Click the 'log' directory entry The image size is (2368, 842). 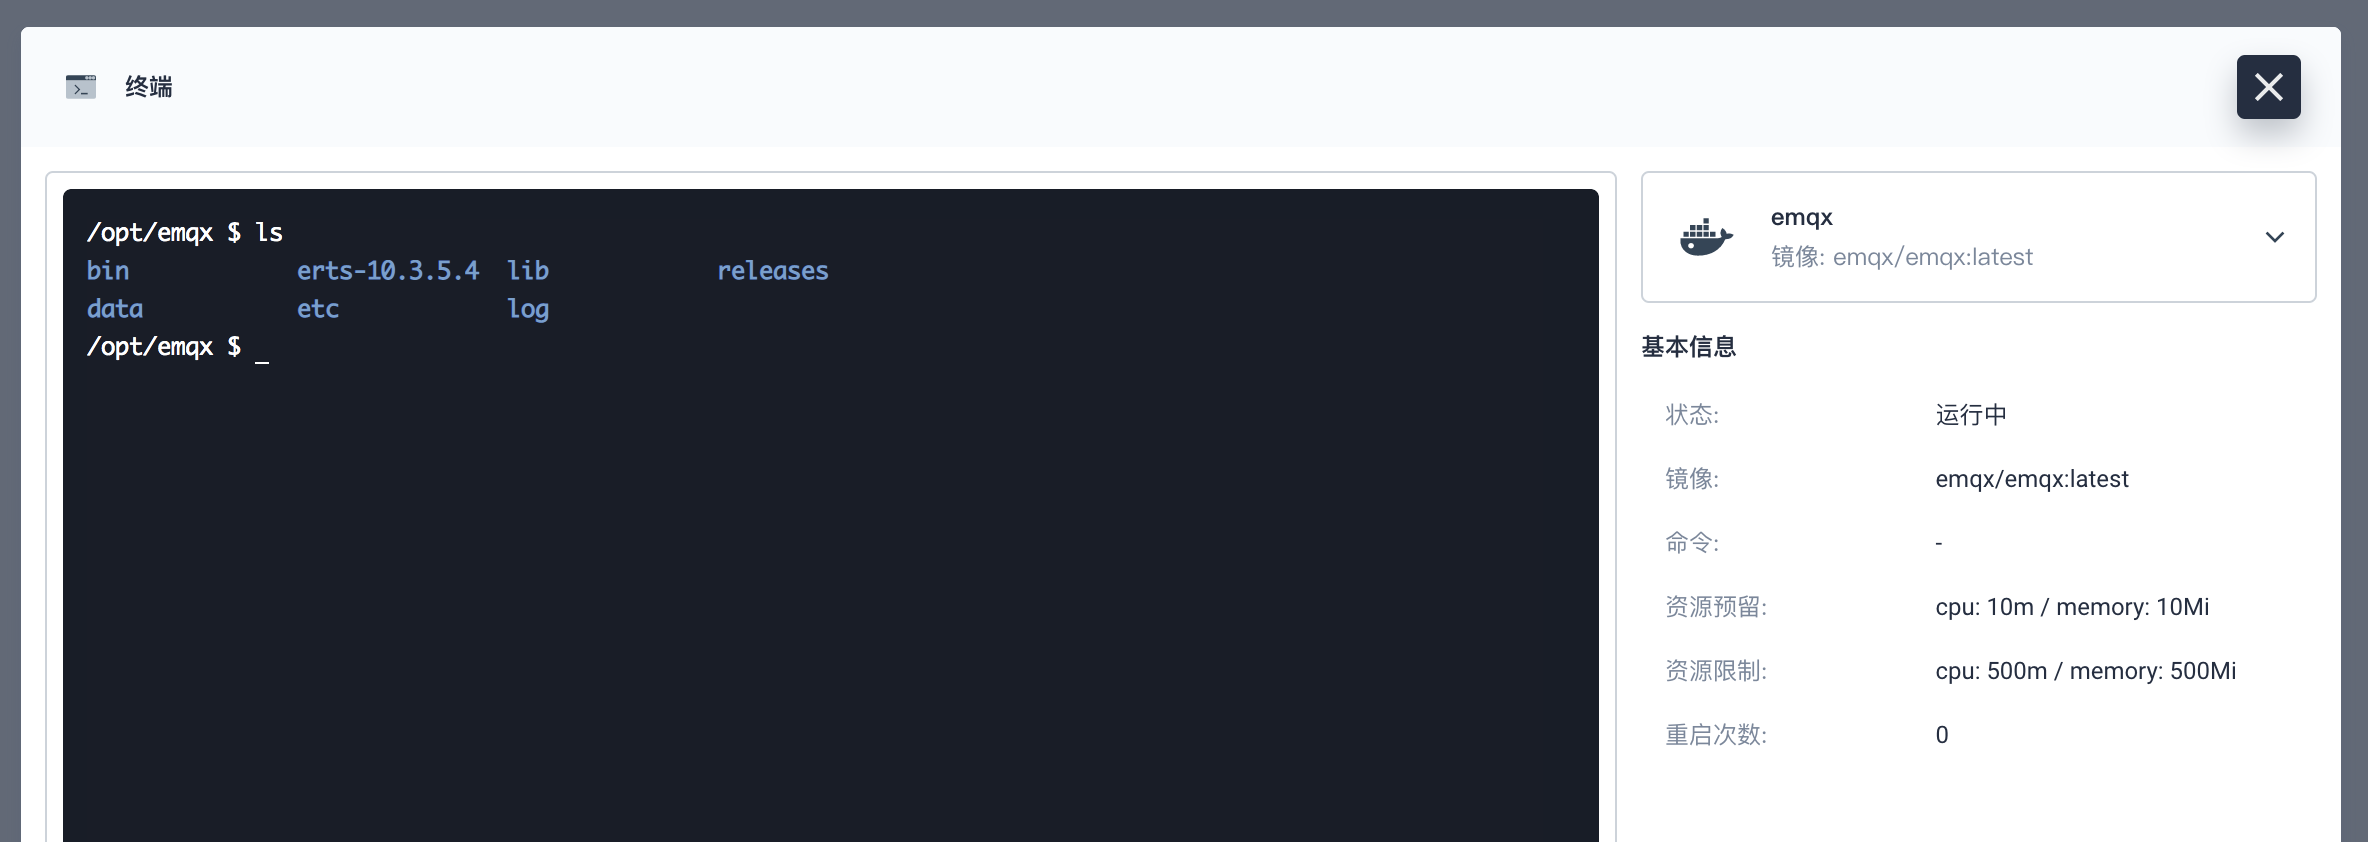[528, 310]
